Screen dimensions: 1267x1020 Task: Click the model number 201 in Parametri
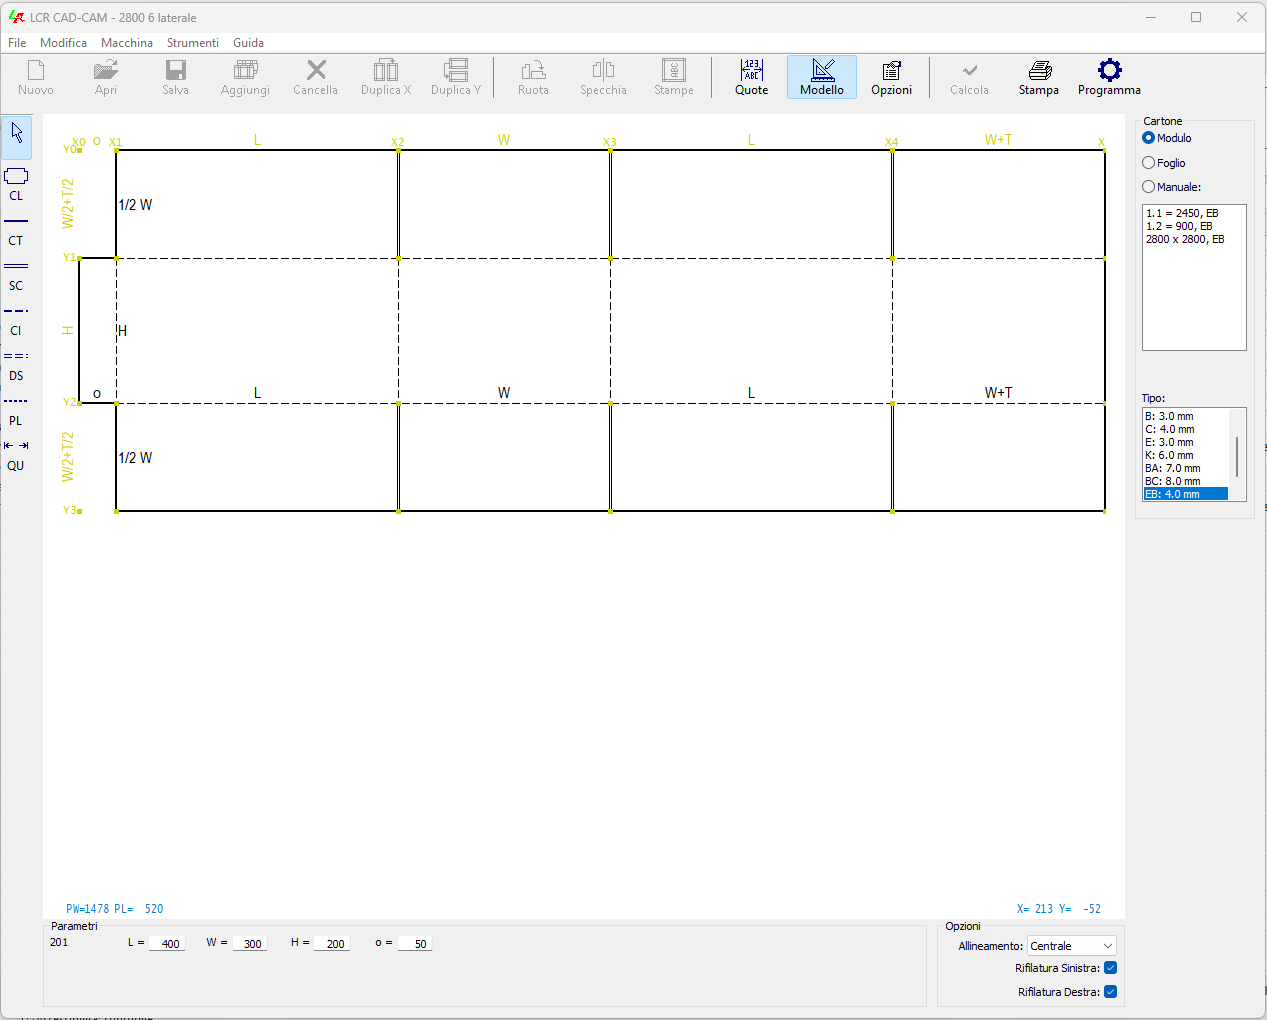coord(59,942)
